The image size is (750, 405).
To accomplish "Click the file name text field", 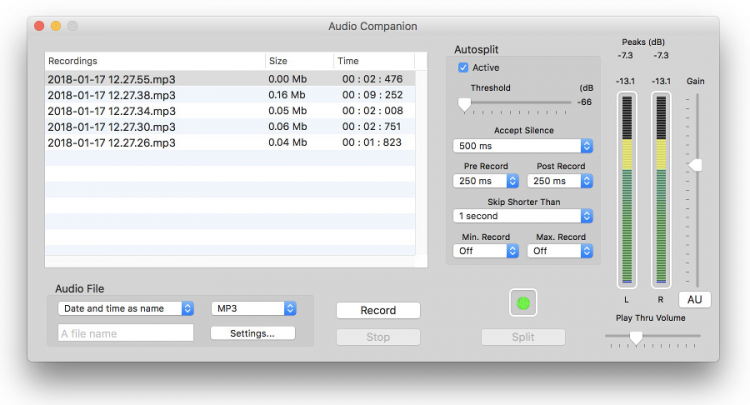I will click(x=125, y=333).
